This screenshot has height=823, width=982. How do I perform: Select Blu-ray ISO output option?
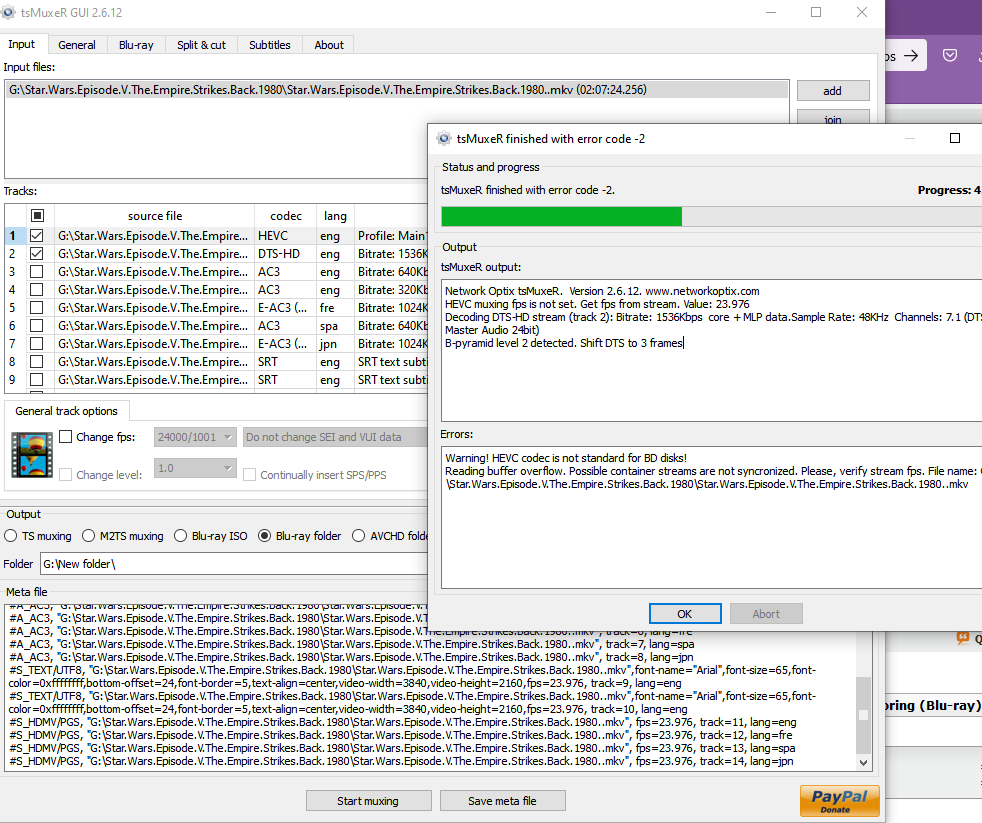pyautogui.click(x=211, y=536)
